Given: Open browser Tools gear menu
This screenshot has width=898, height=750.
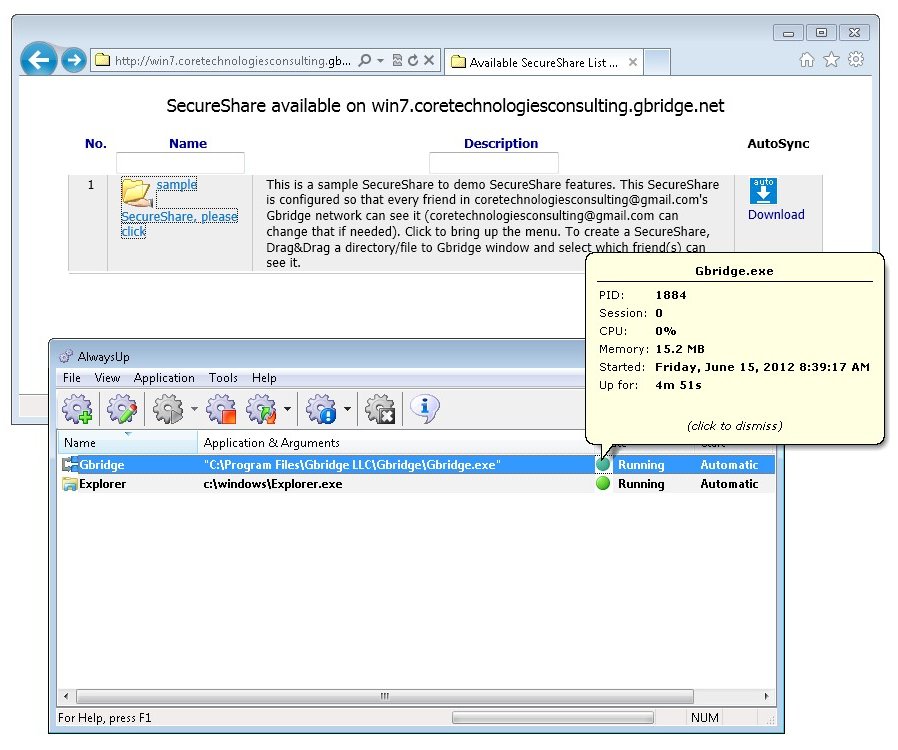Looking at the screenshot, I should point(856,60).
